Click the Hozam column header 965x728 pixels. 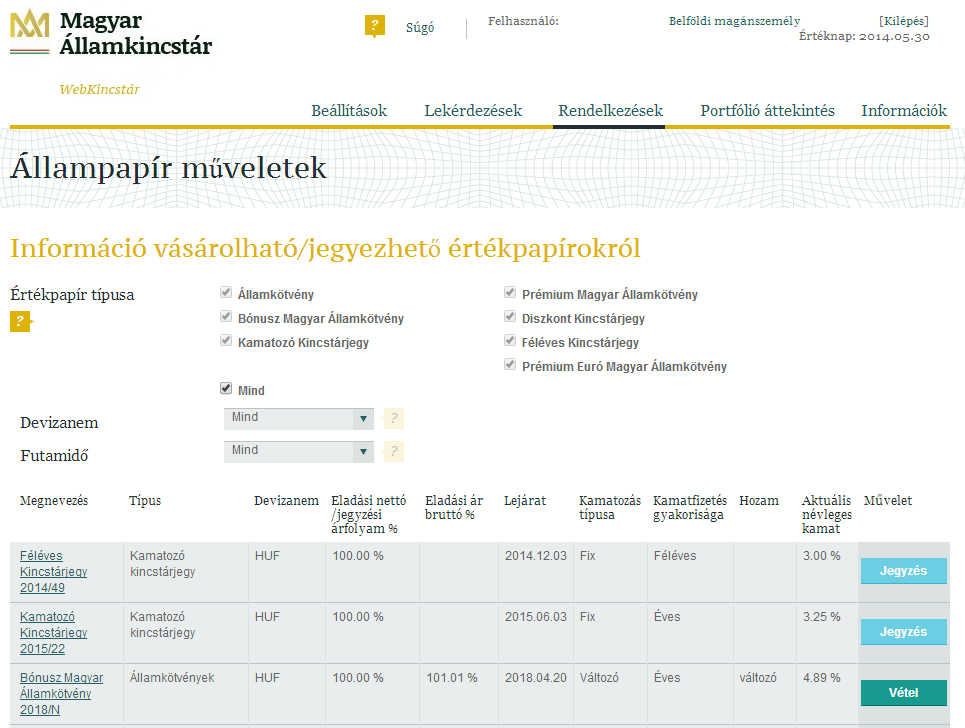(x=759, y=501)
